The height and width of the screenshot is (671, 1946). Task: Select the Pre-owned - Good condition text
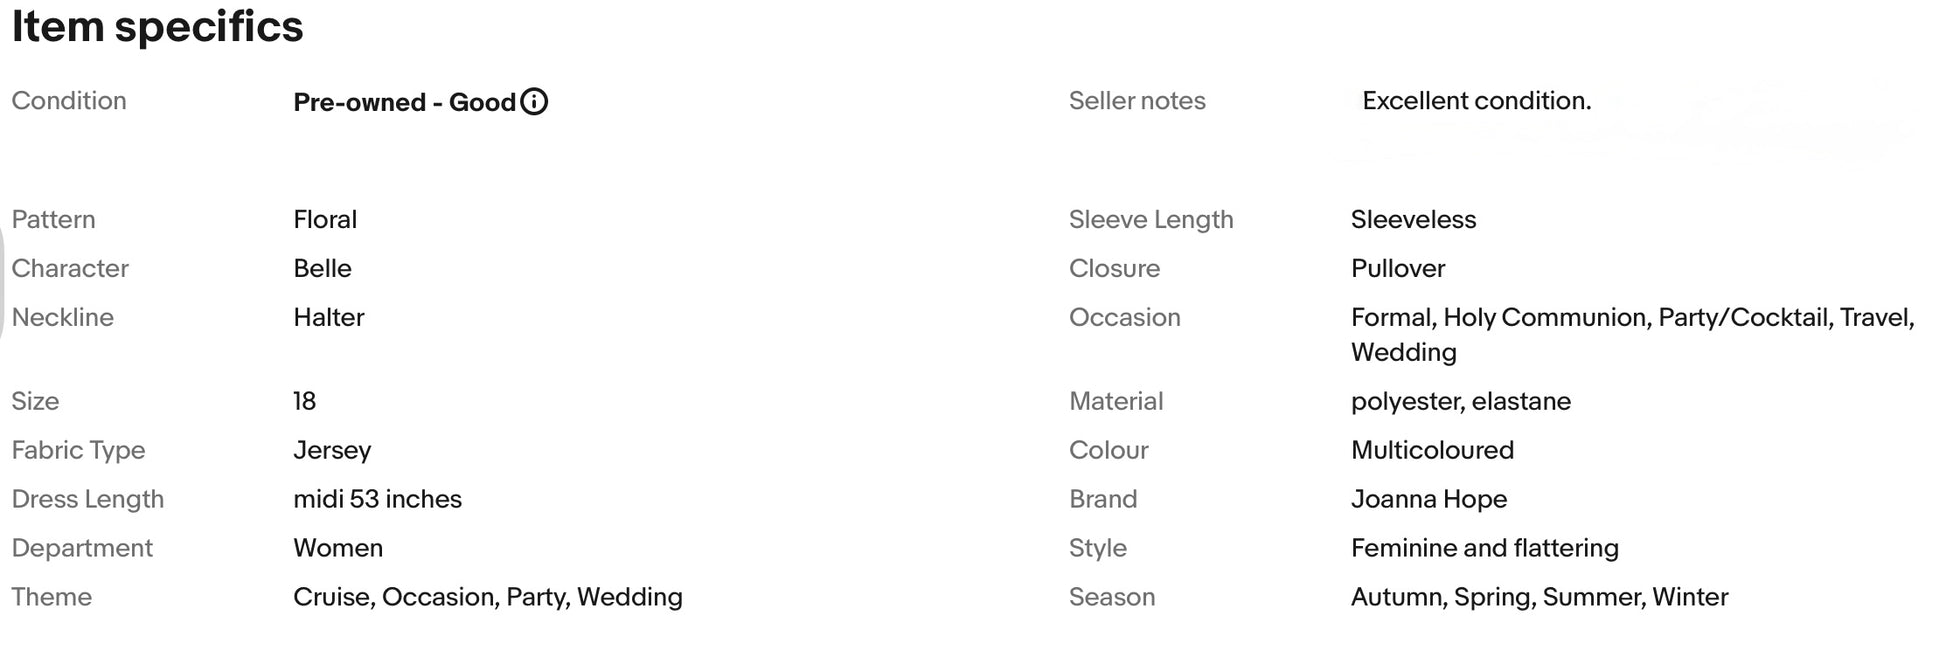click(404, 102)
